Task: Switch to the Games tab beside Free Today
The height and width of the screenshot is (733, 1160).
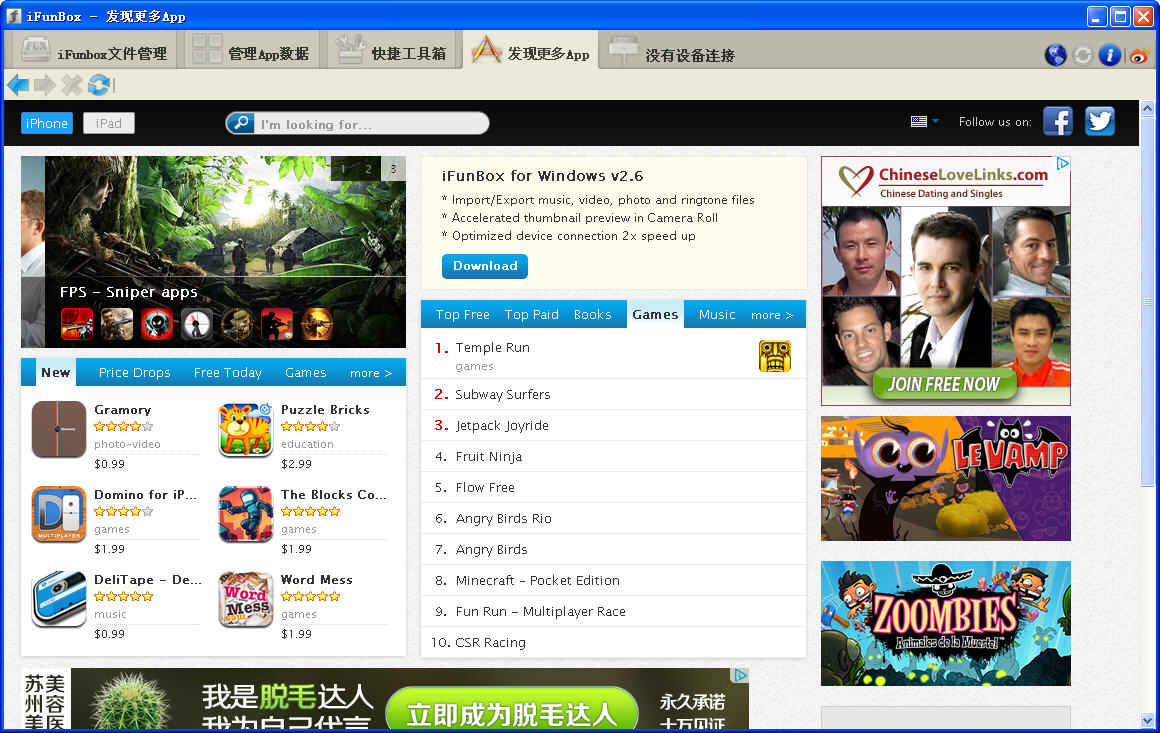Action: (306, 373)
